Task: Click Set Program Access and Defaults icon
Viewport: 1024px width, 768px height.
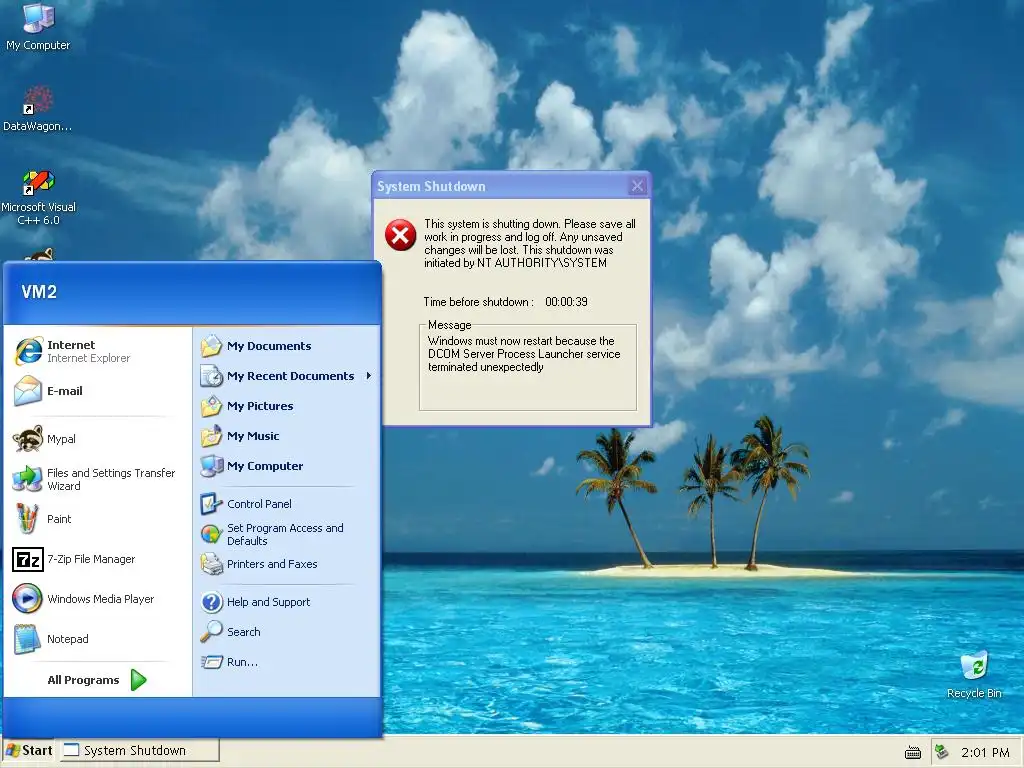Action: (212, 534)
